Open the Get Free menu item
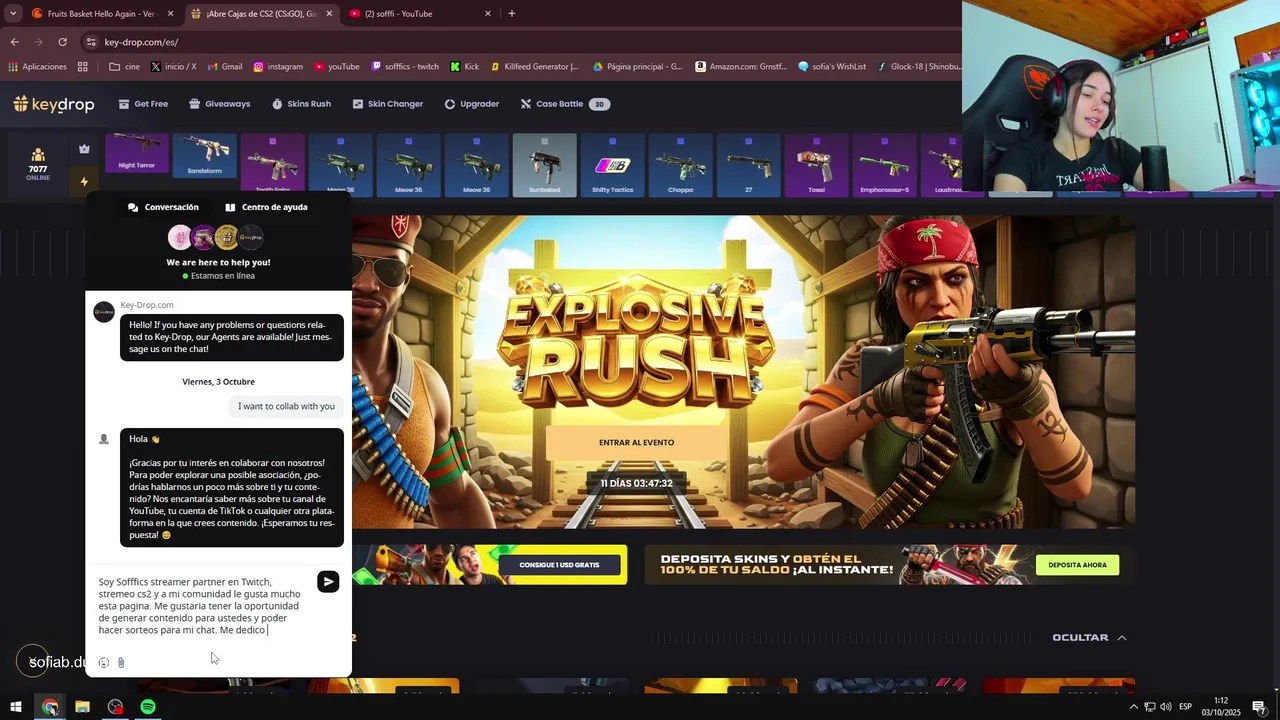 click(143, 104)
